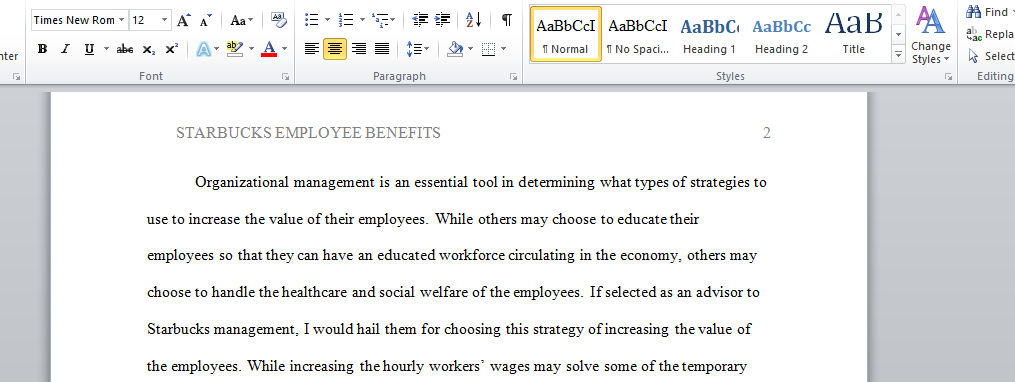The image size is (1015, 382).
Task: Apply text highlight color
Action: 234,49
